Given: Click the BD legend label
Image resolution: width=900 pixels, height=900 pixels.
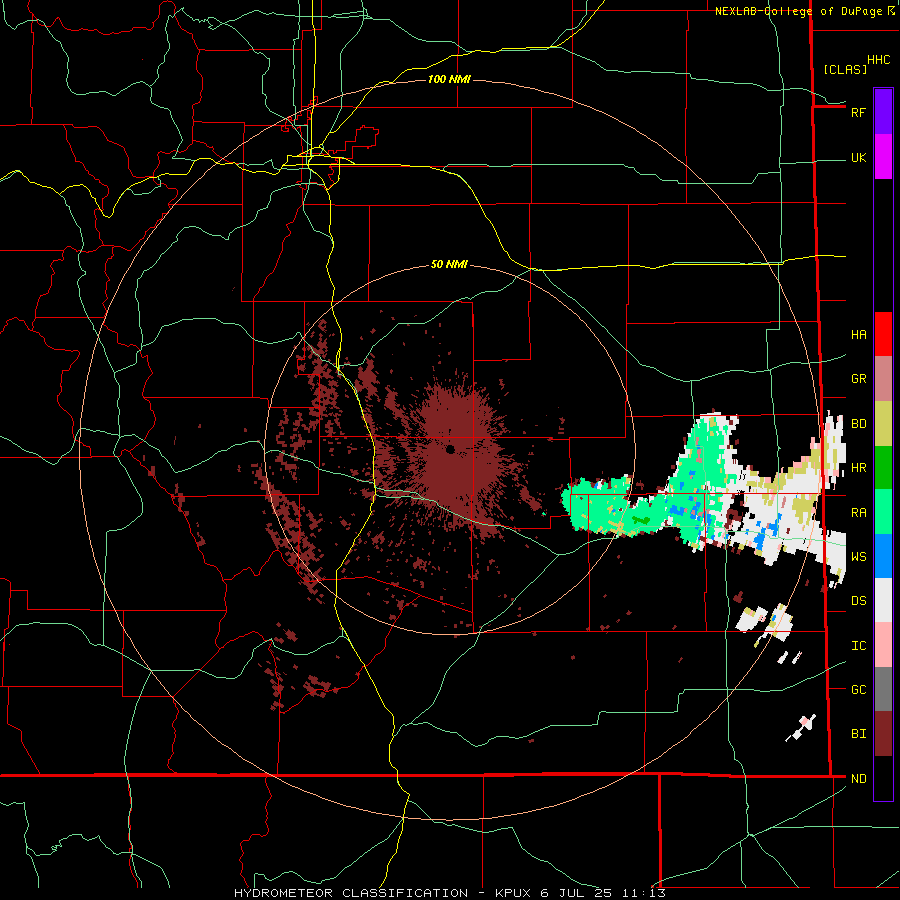Looking at the screenshot, I should (858, 424).
